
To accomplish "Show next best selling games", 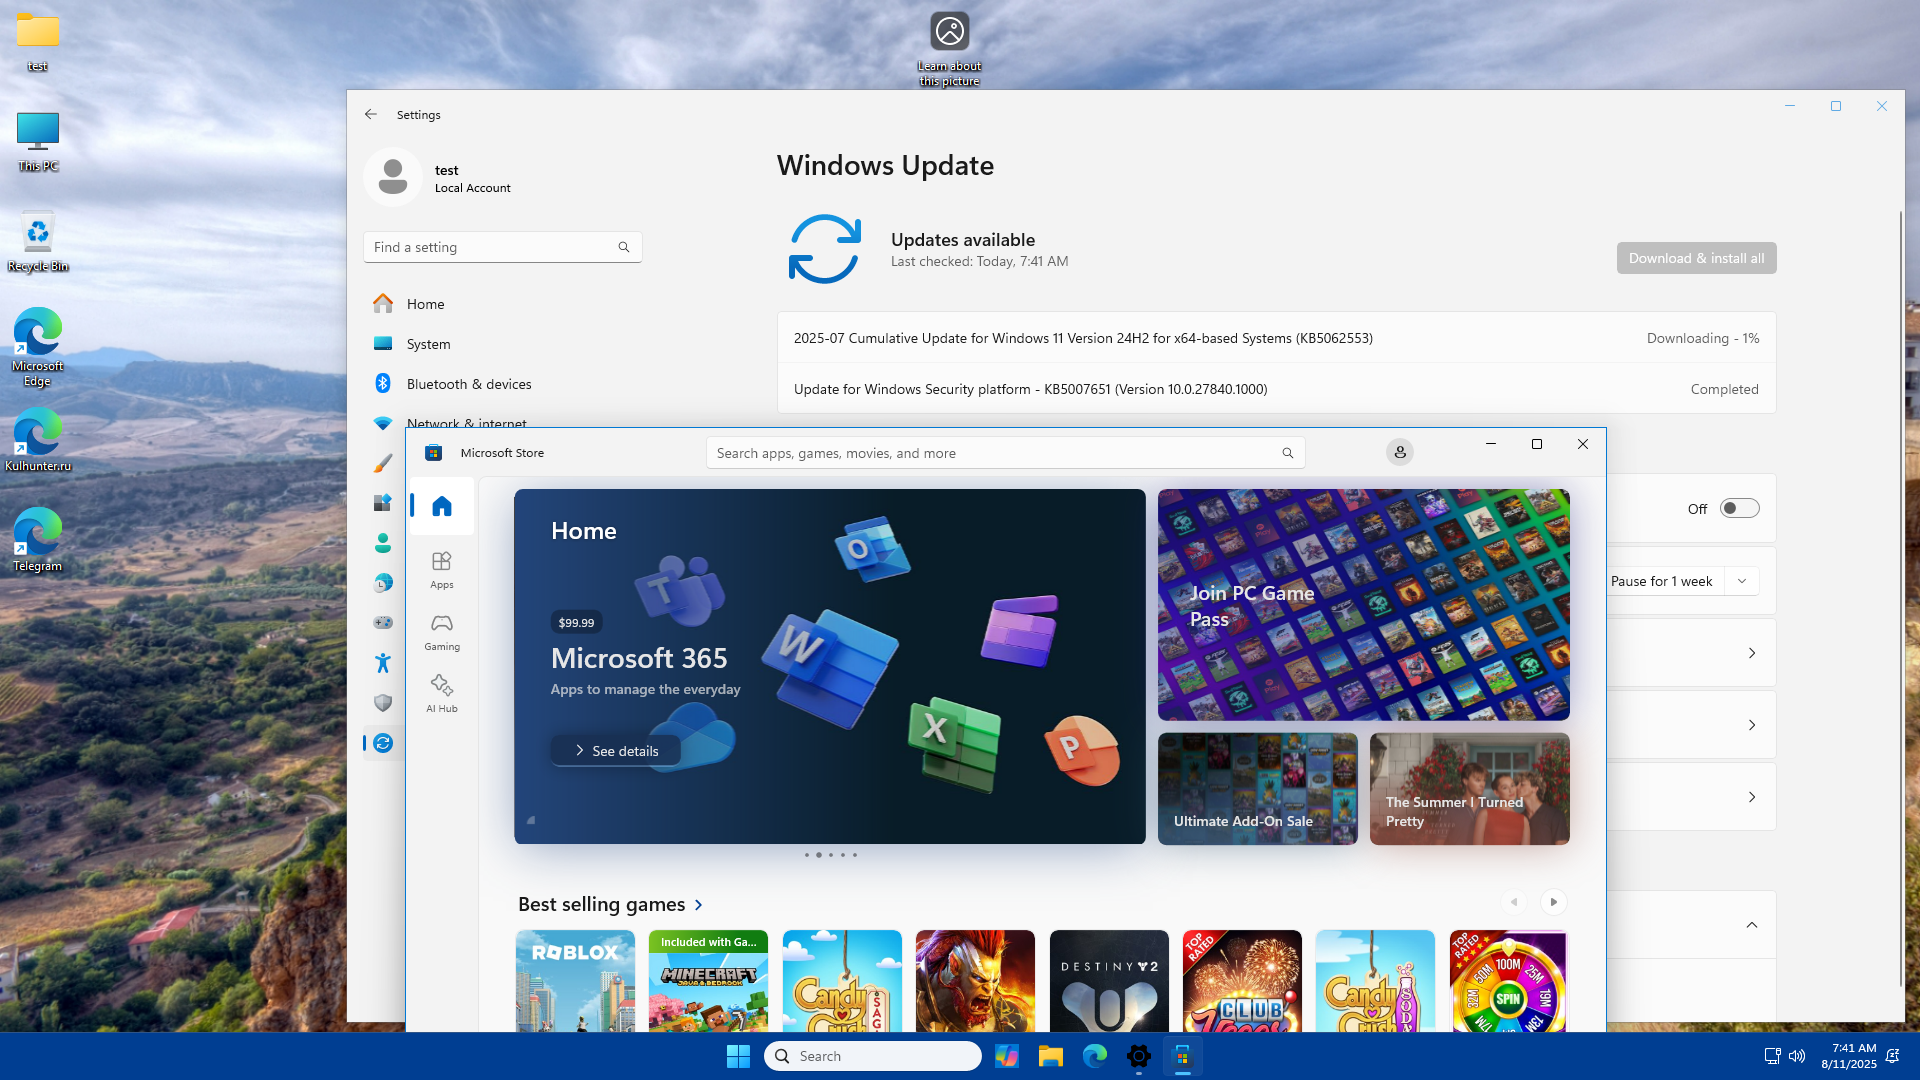I will (x=1553, y=902).
